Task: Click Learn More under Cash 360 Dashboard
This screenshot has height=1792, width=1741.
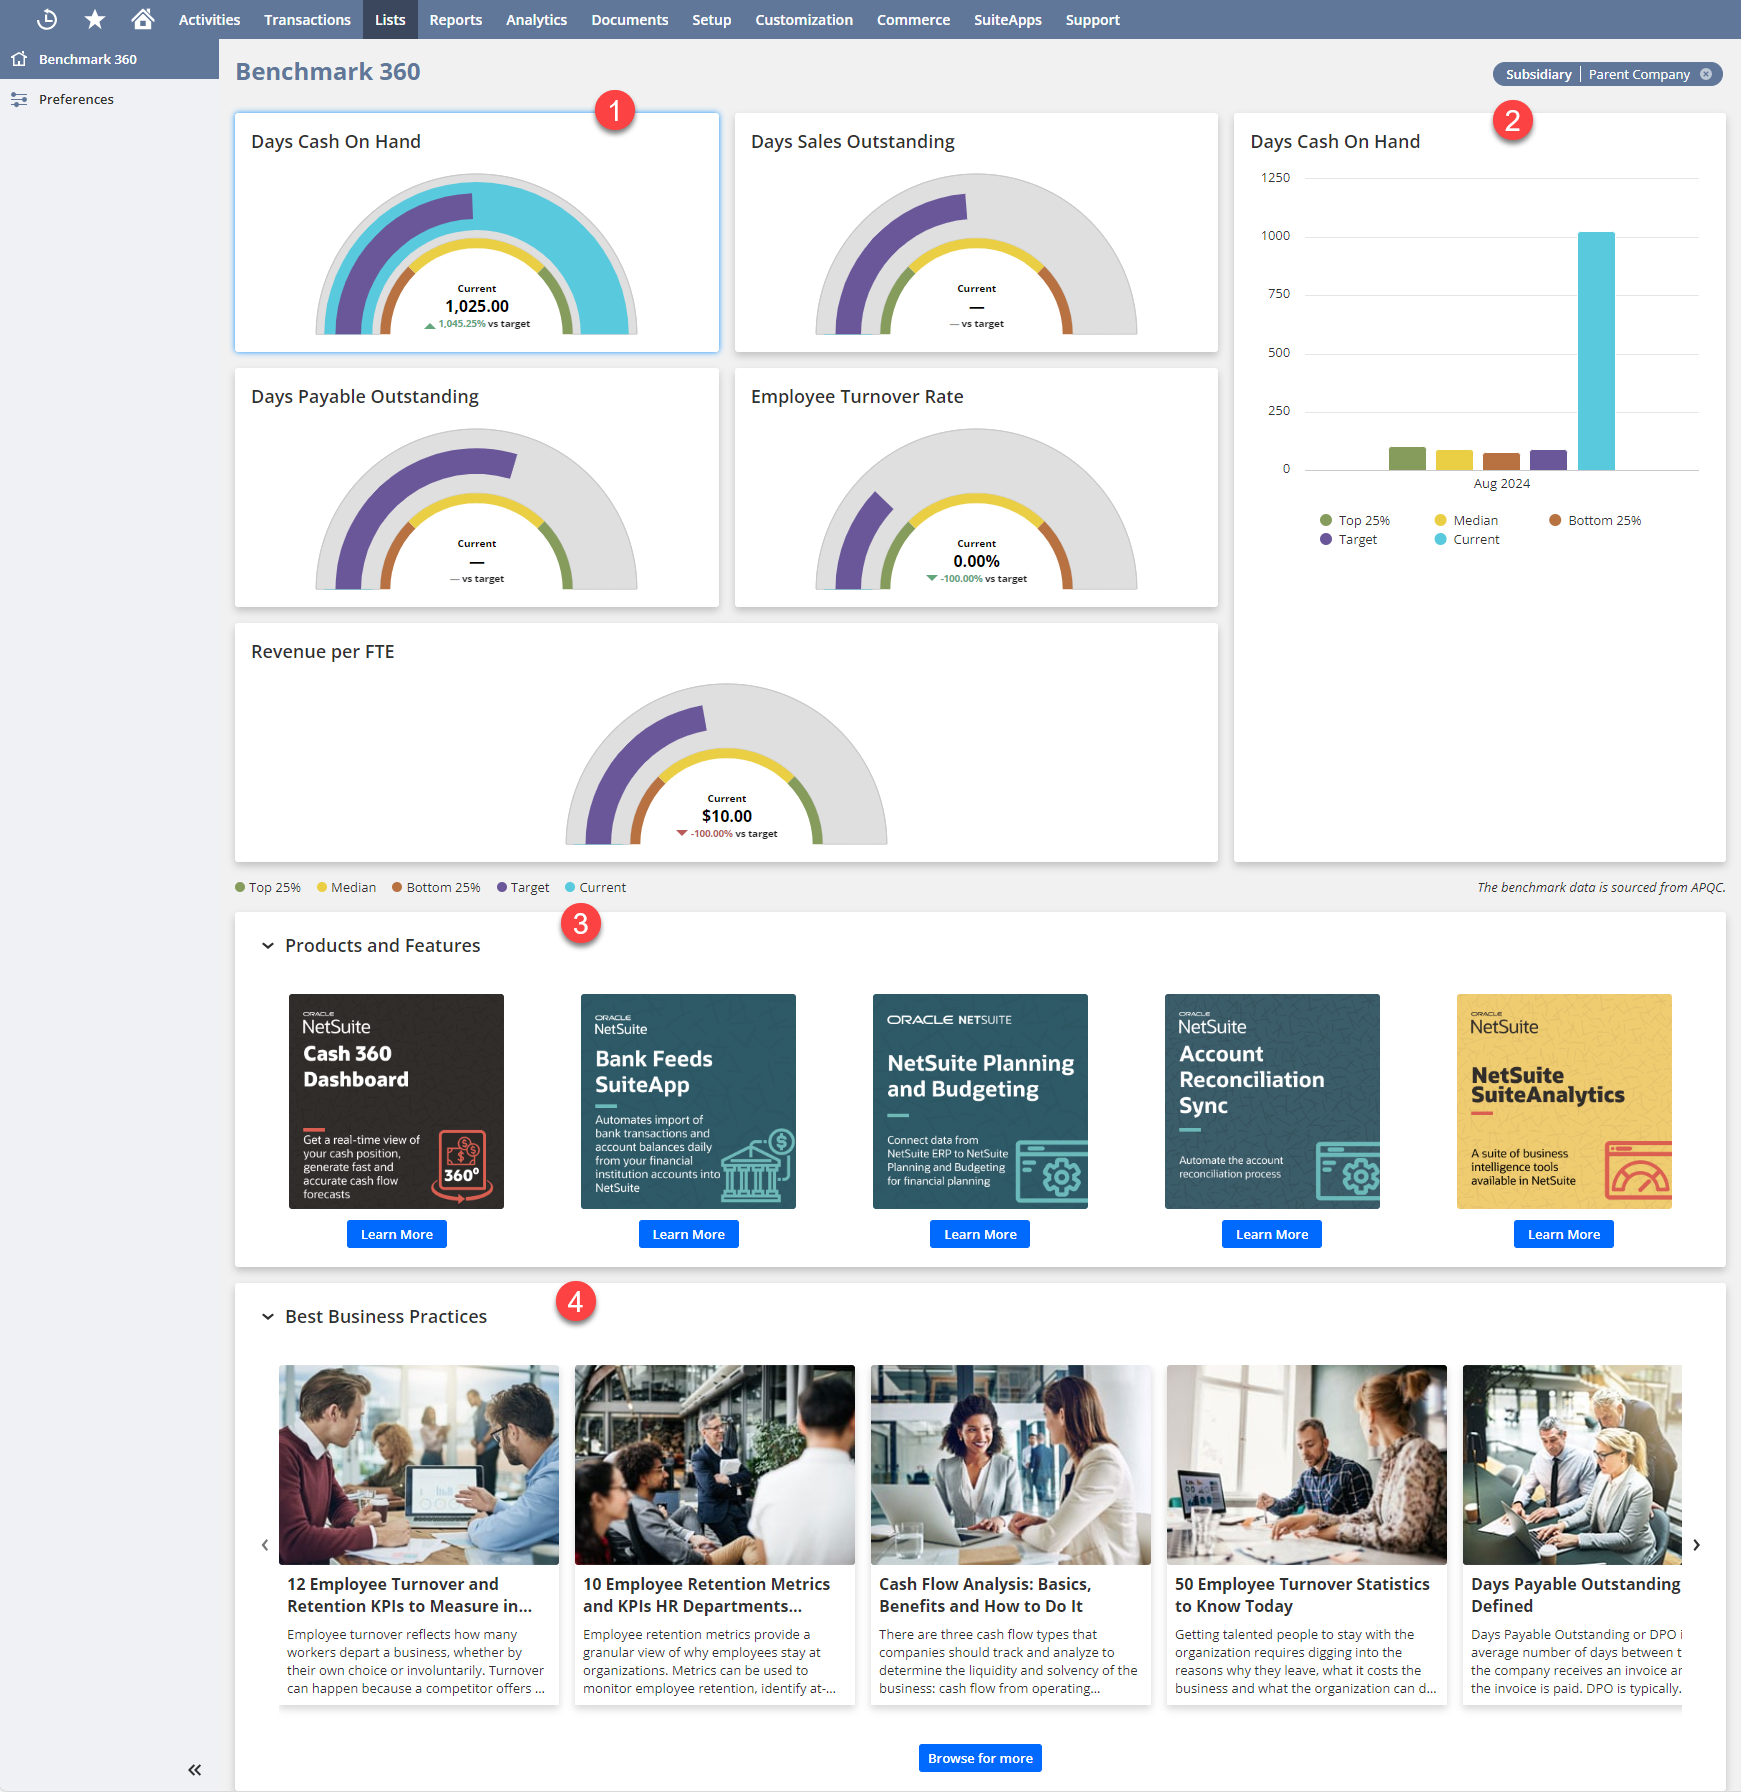Action: (x=397, y=1234)
